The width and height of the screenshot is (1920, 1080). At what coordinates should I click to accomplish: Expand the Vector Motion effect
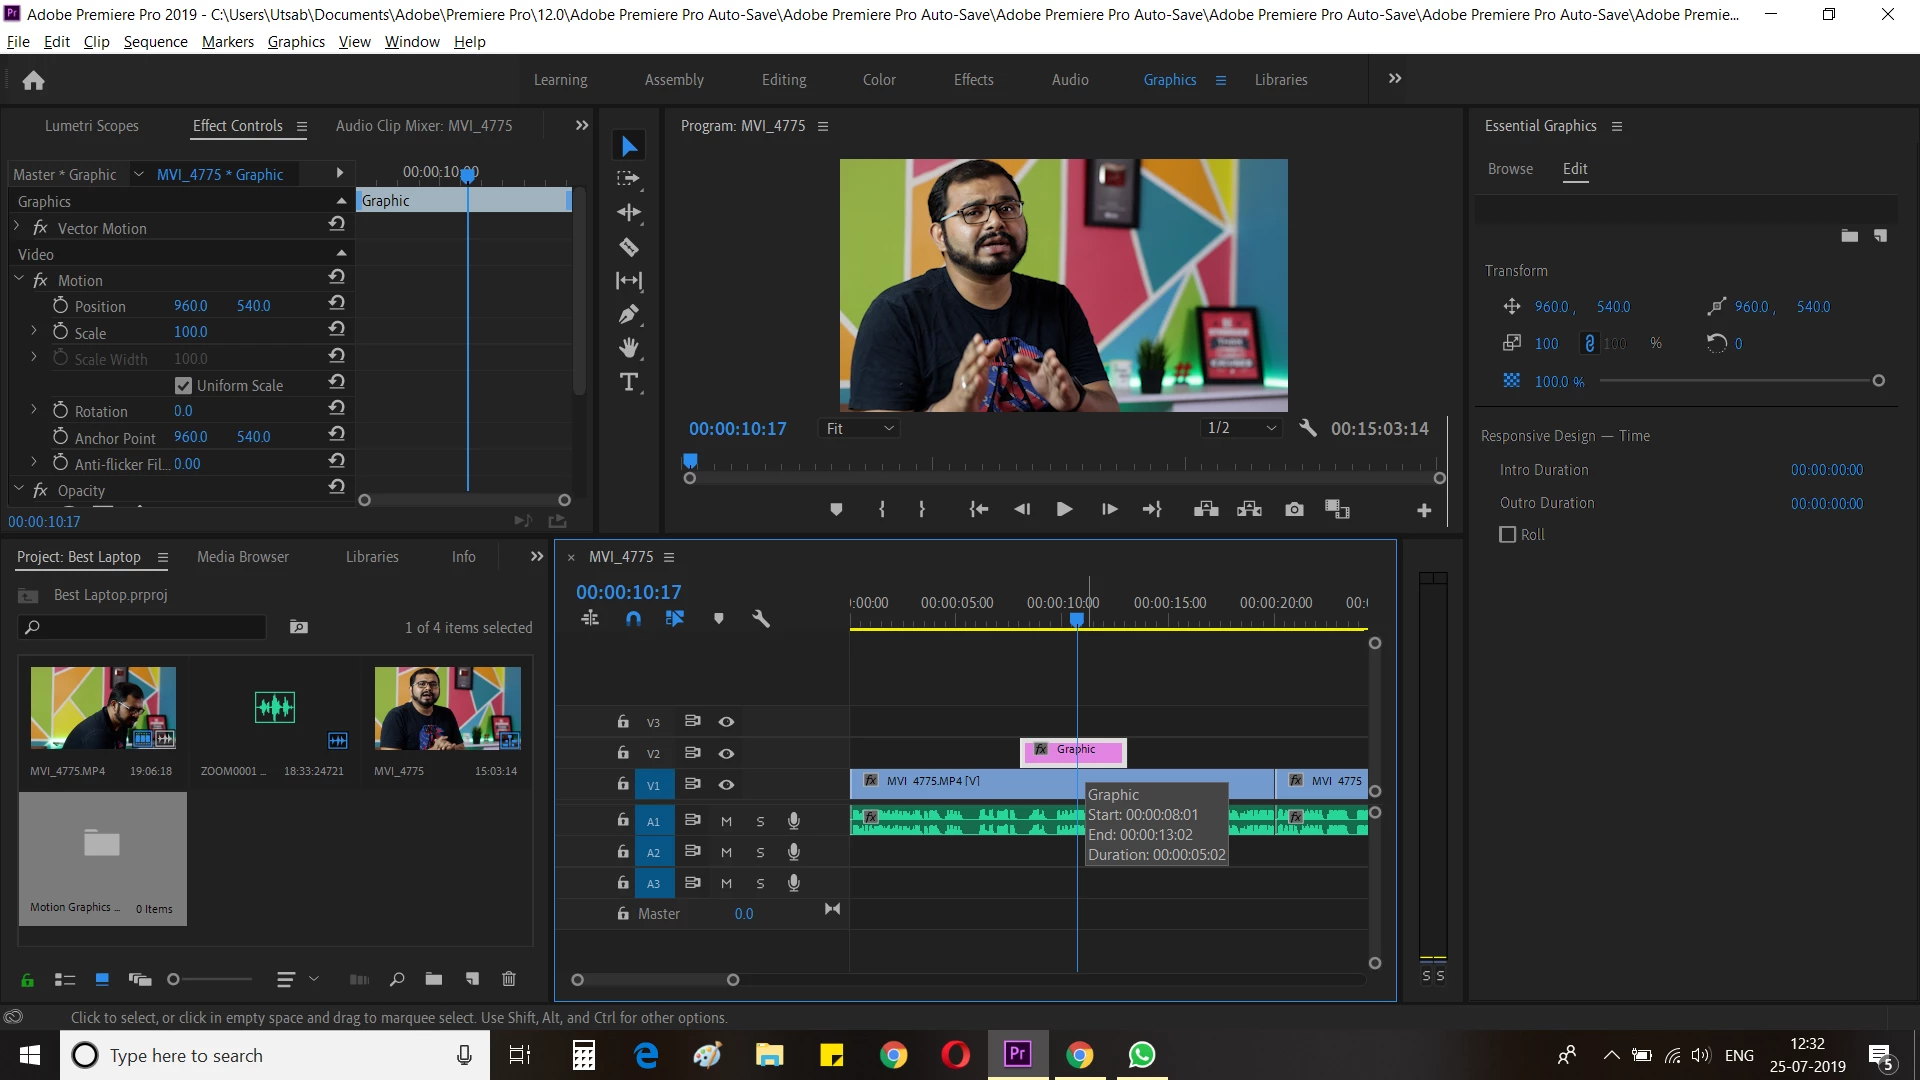17,228
